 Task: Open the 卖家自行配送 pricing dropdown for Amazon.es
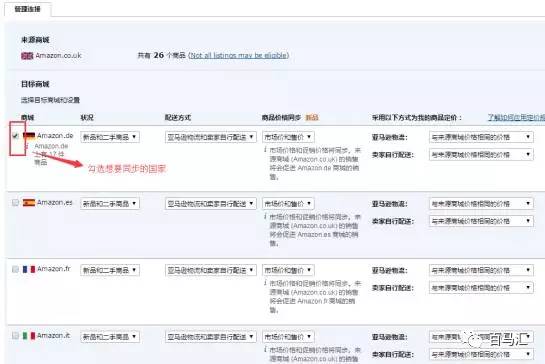(x=481, y=221)
